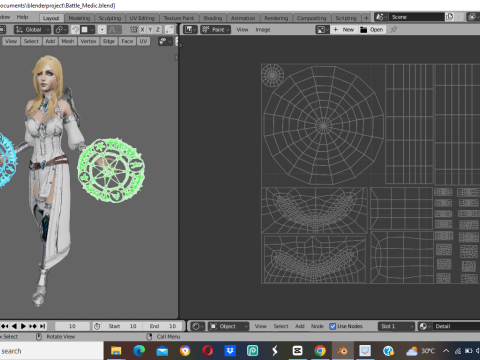
Task: Open the material browse dropdown icon
Action: (x=425, y=326)
